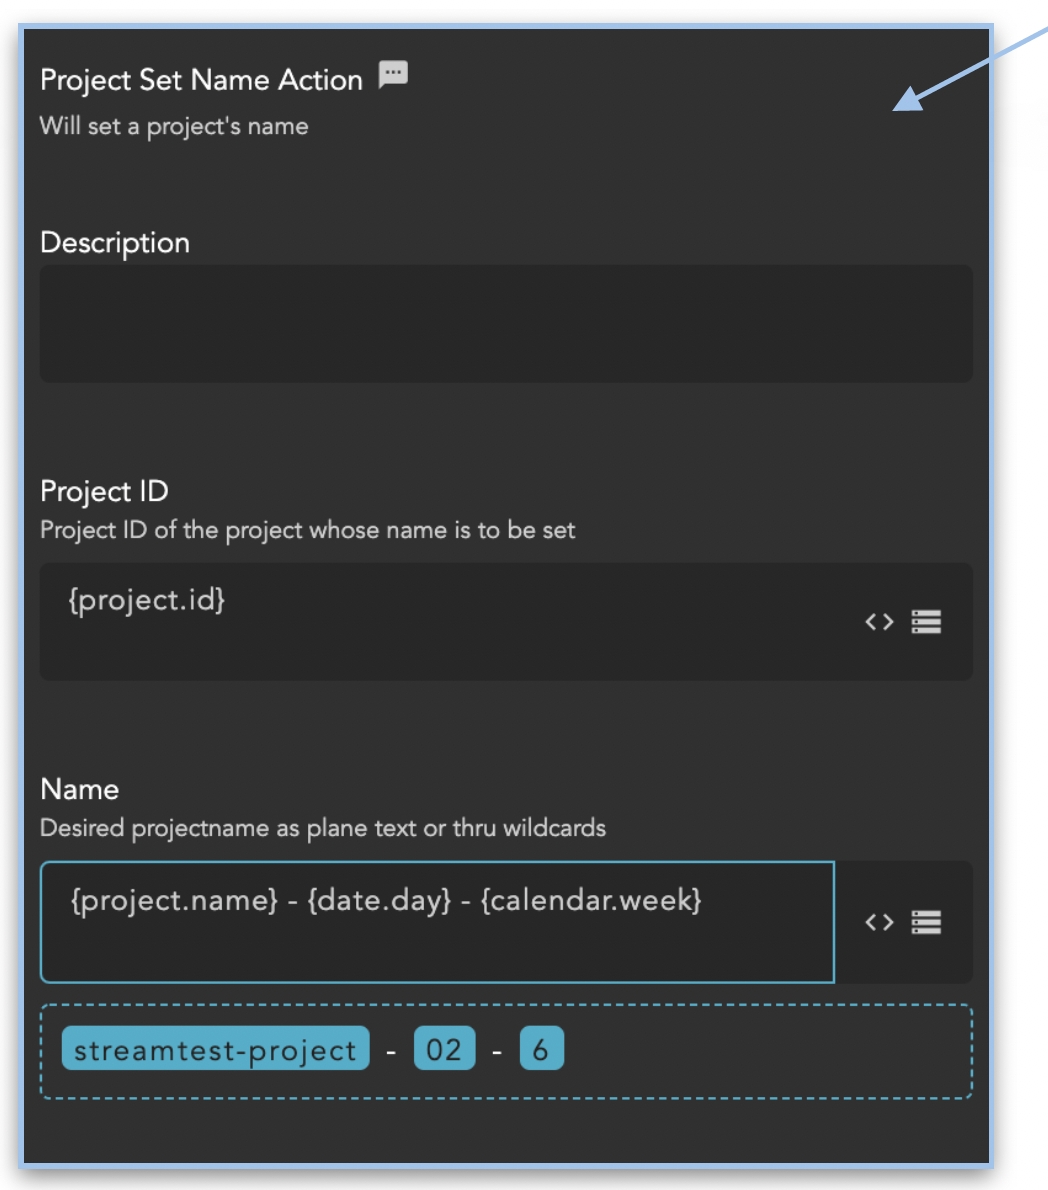
Task: Click the Name wildcard input field
Action: [x=437, y=921]
